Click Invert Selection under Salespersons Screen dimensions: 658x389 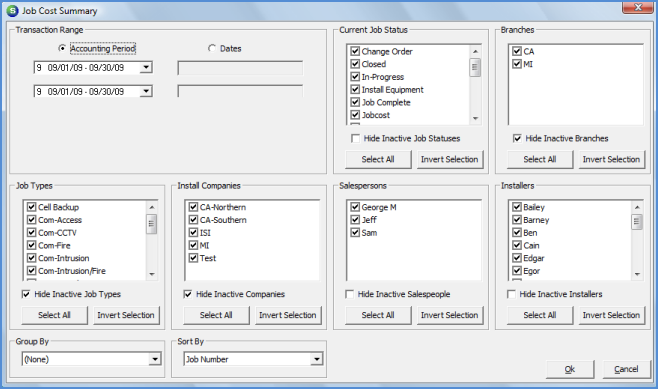pyautogui.click(x=449, y=315)
